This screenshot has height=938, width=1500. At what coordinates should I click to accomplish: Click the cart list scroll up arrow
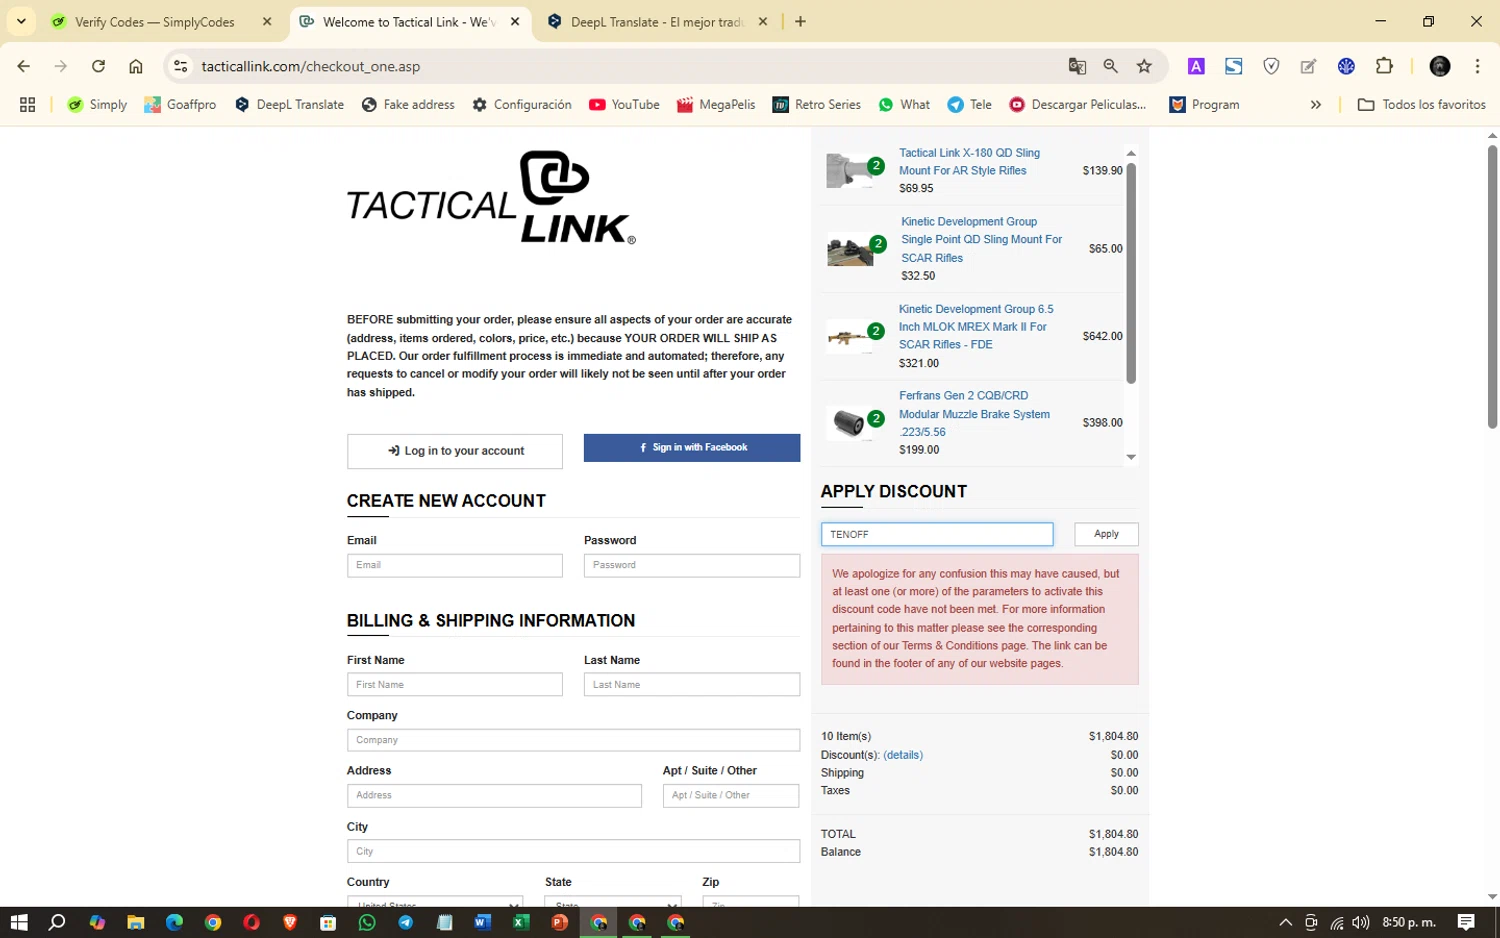1131,153
